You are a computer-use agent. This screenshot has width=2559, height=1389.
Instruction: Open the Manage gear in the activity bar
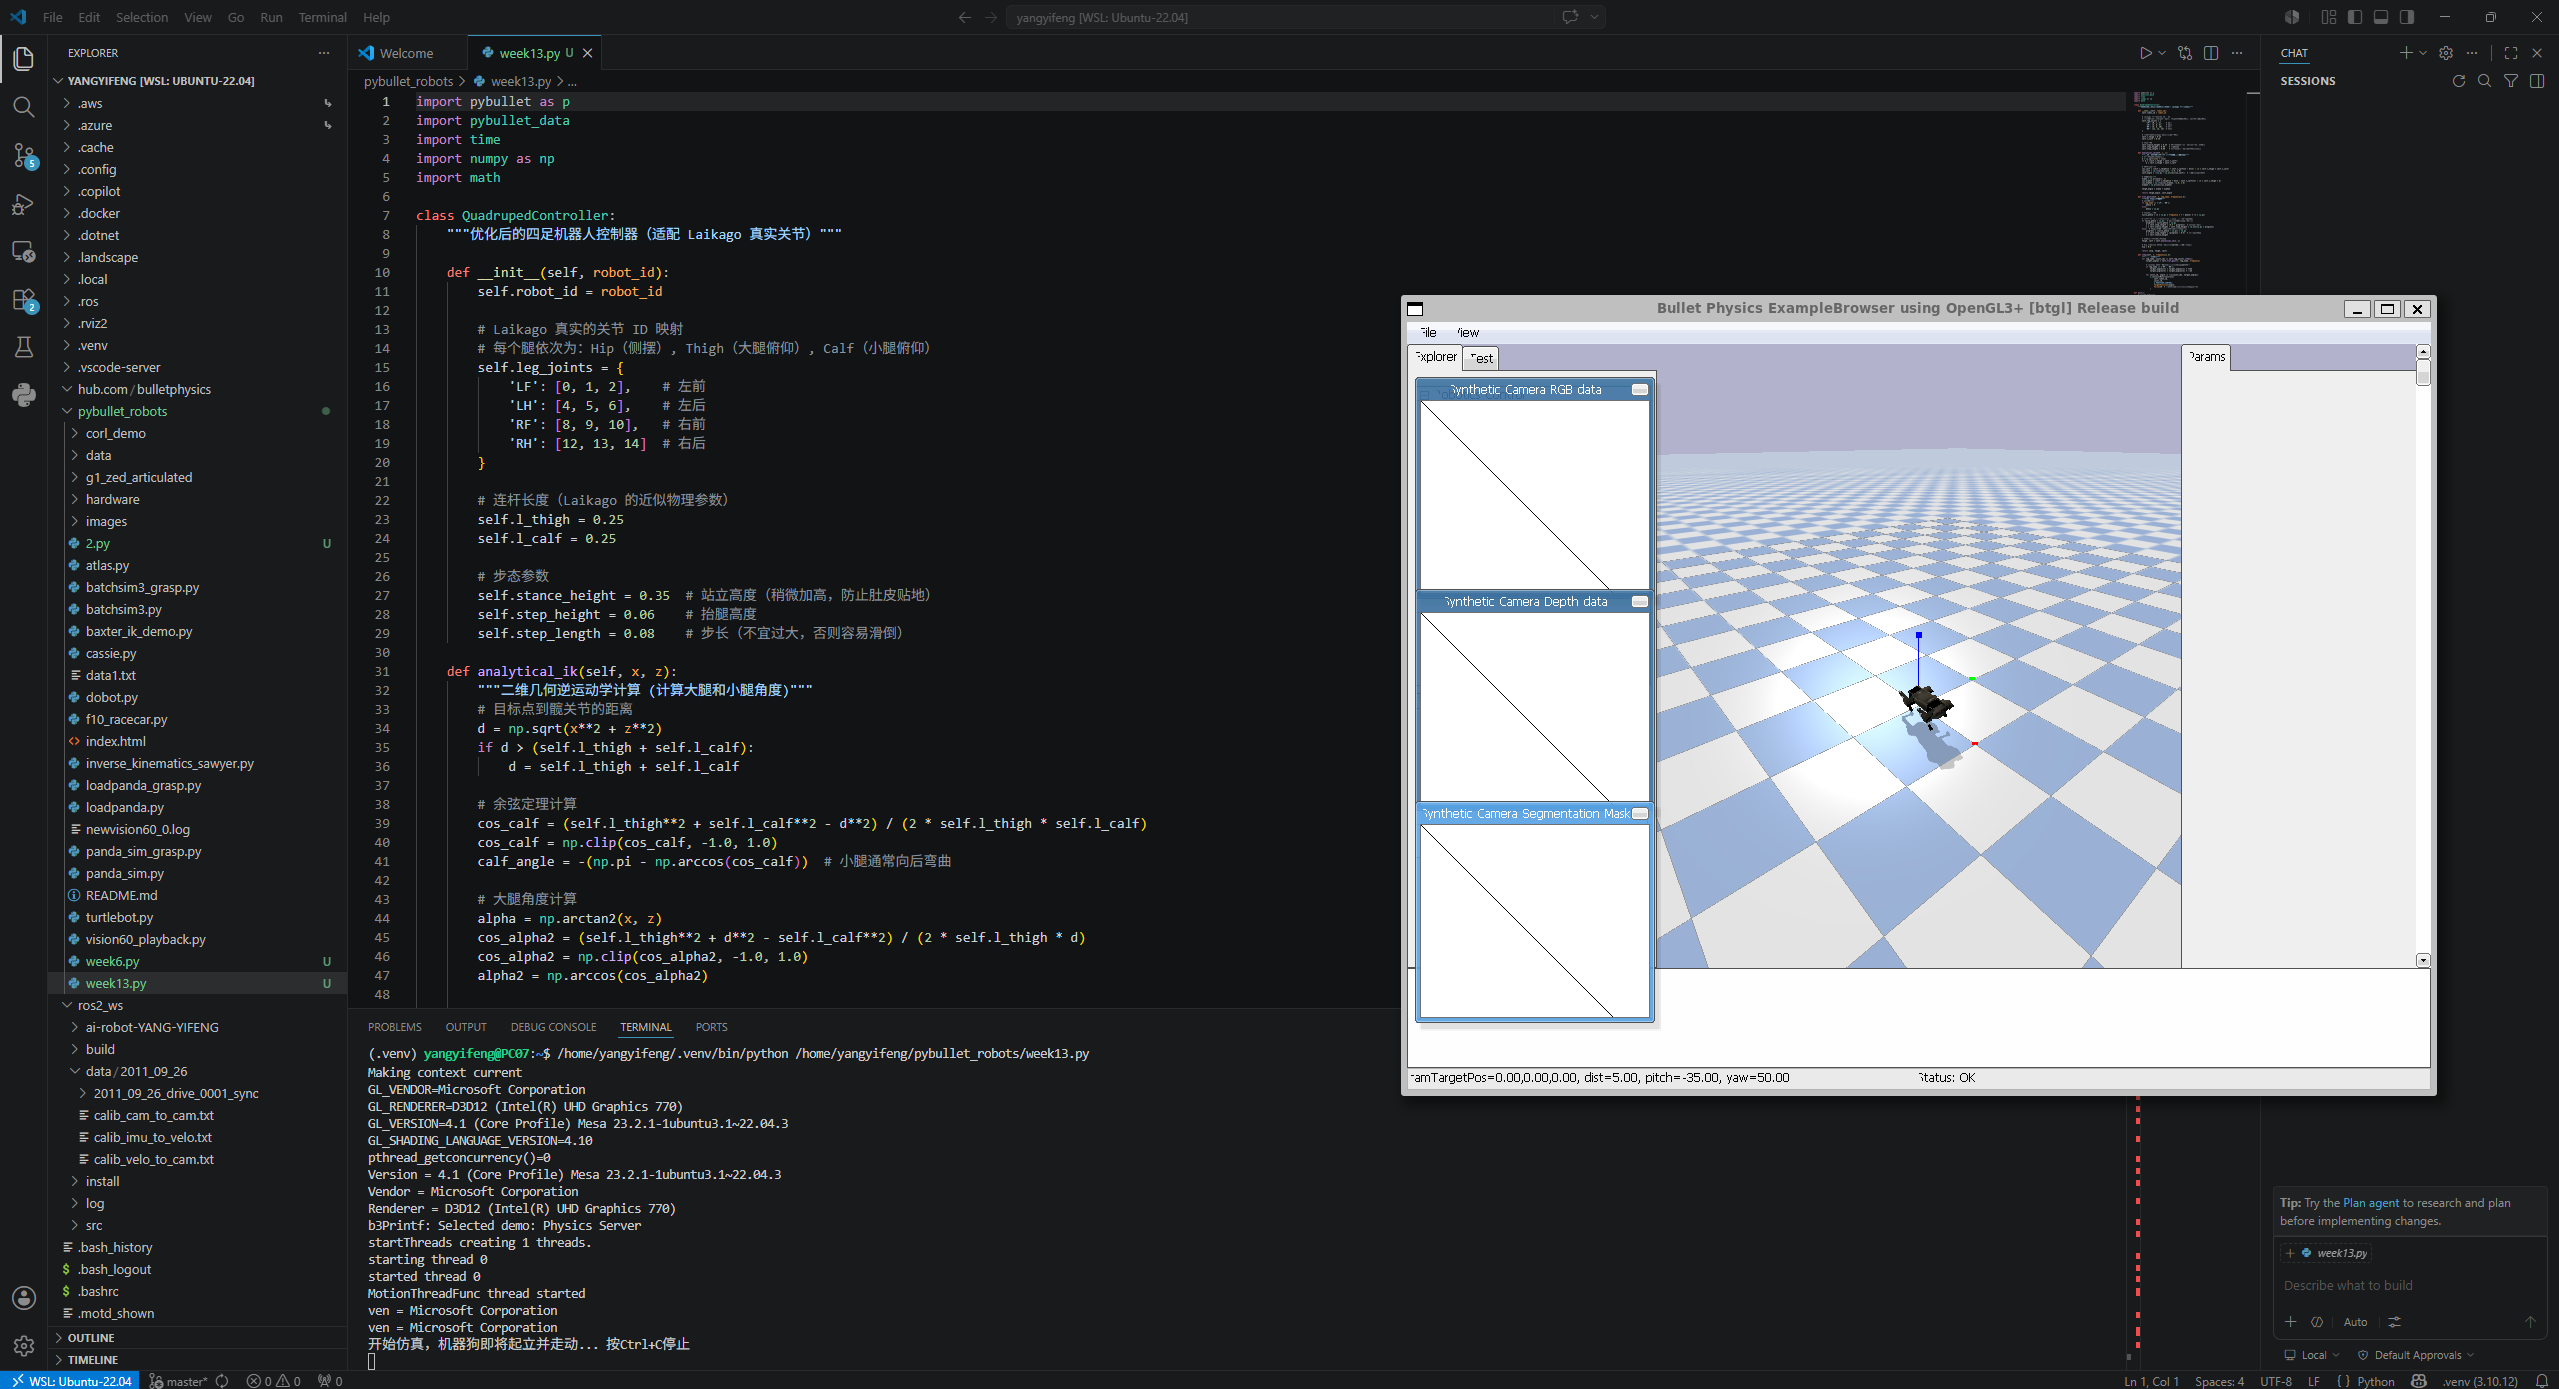coord(24,1346)
